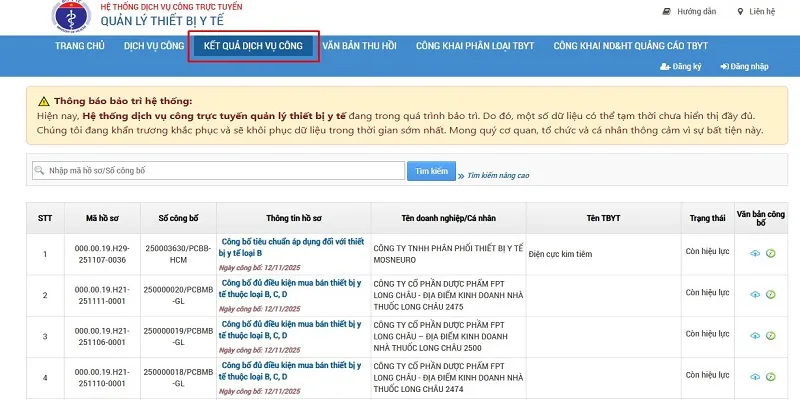Focus the mã hồ sơ search field

(x=218, y=170)
